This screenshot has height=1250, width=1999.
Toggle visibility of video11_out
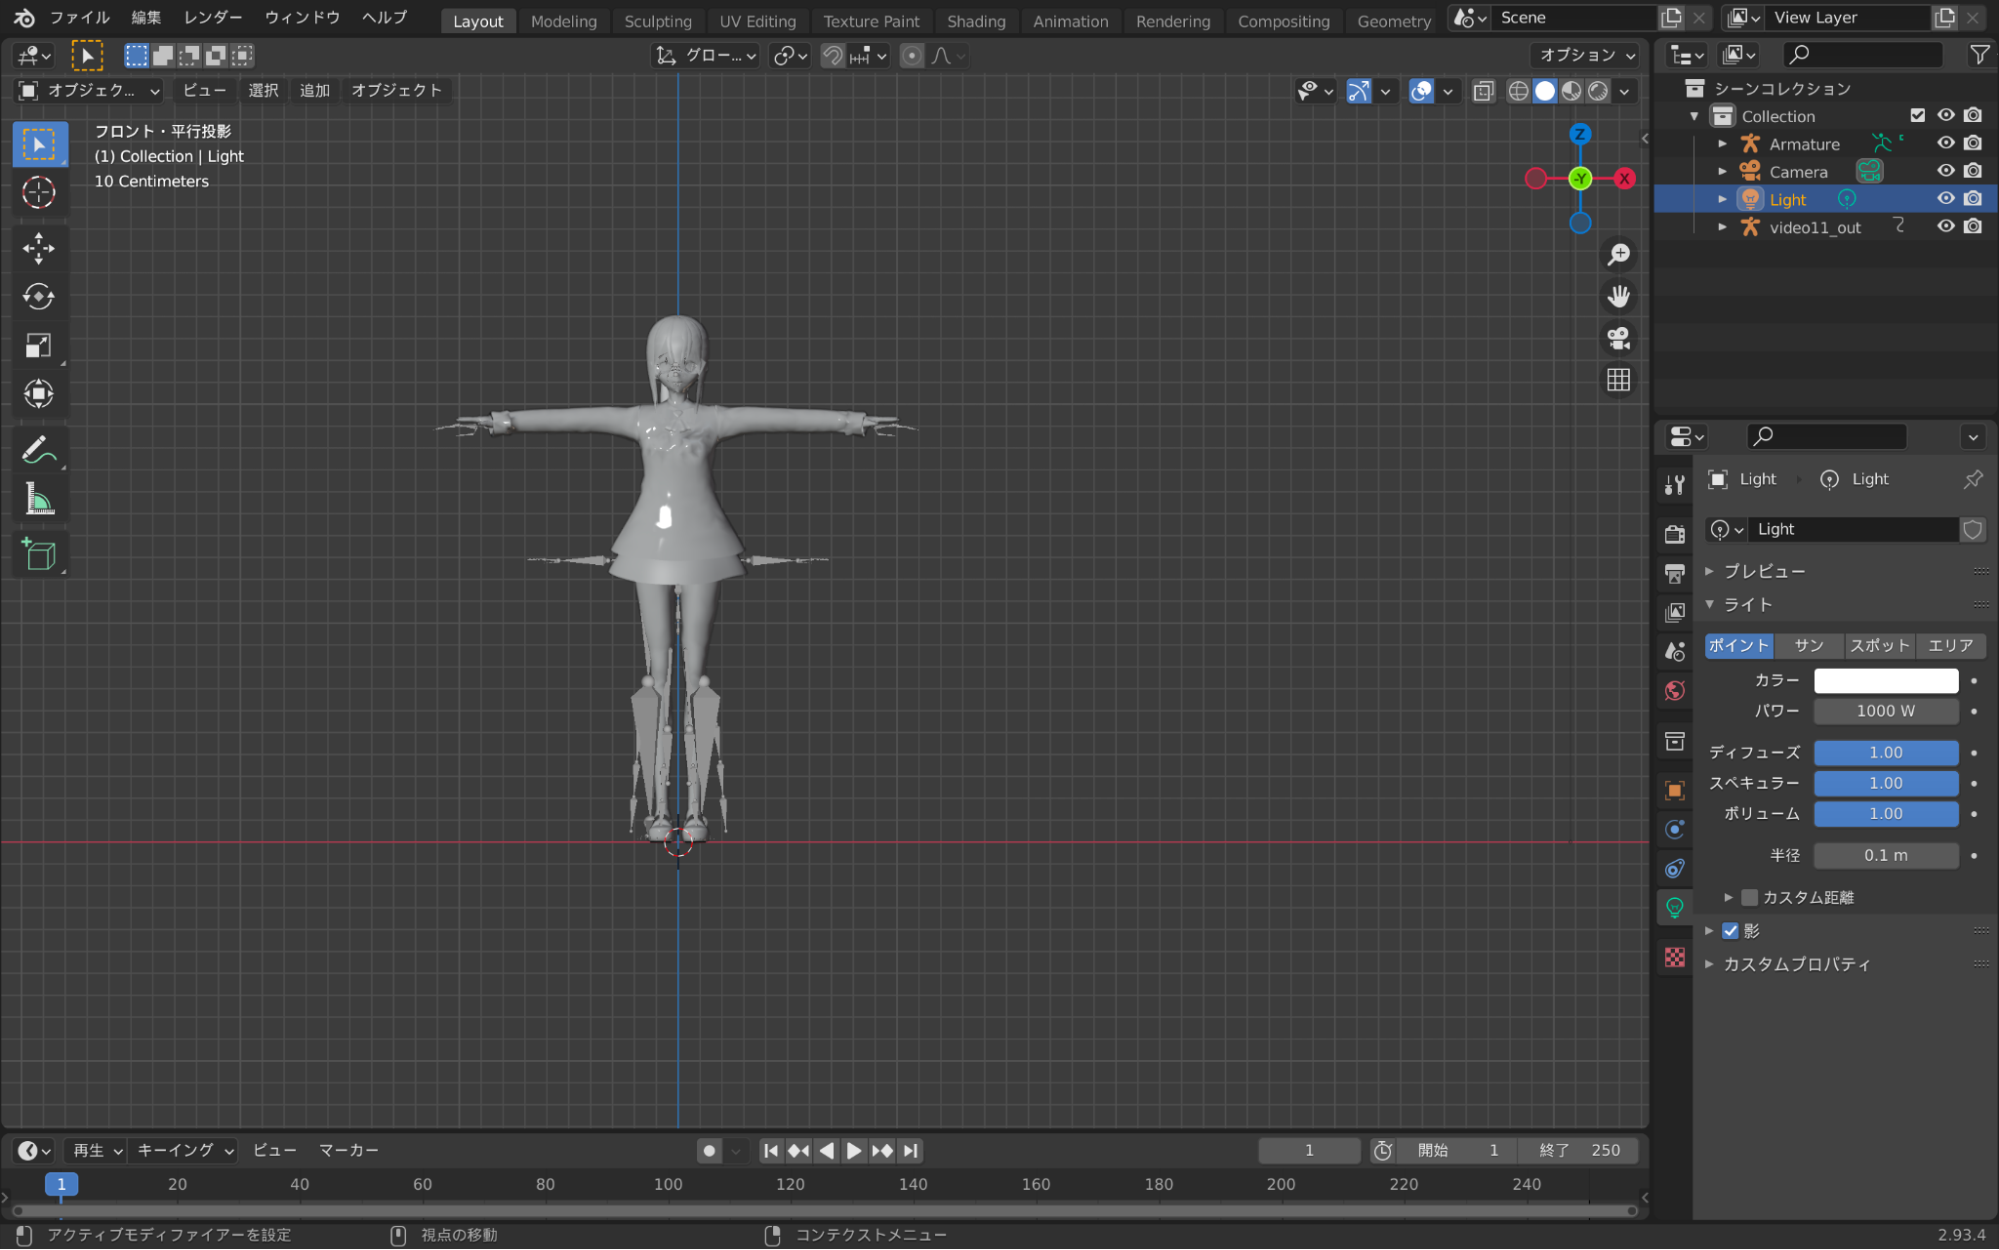pyautogui.click(x=1945, y=228)
